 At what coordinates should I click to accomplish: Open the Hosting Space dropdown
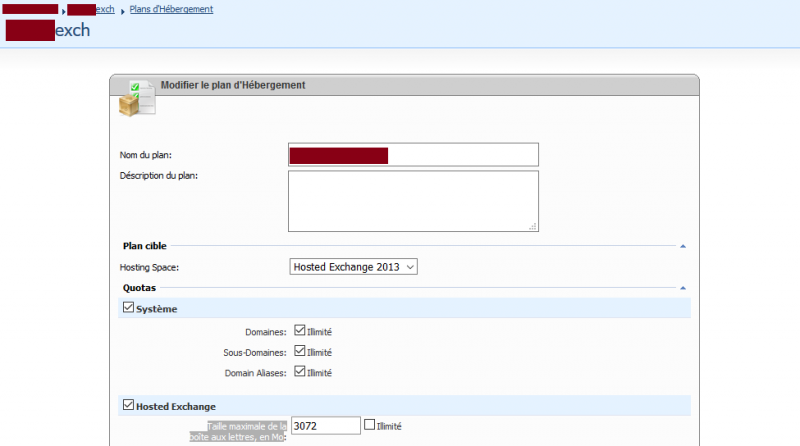353,267
